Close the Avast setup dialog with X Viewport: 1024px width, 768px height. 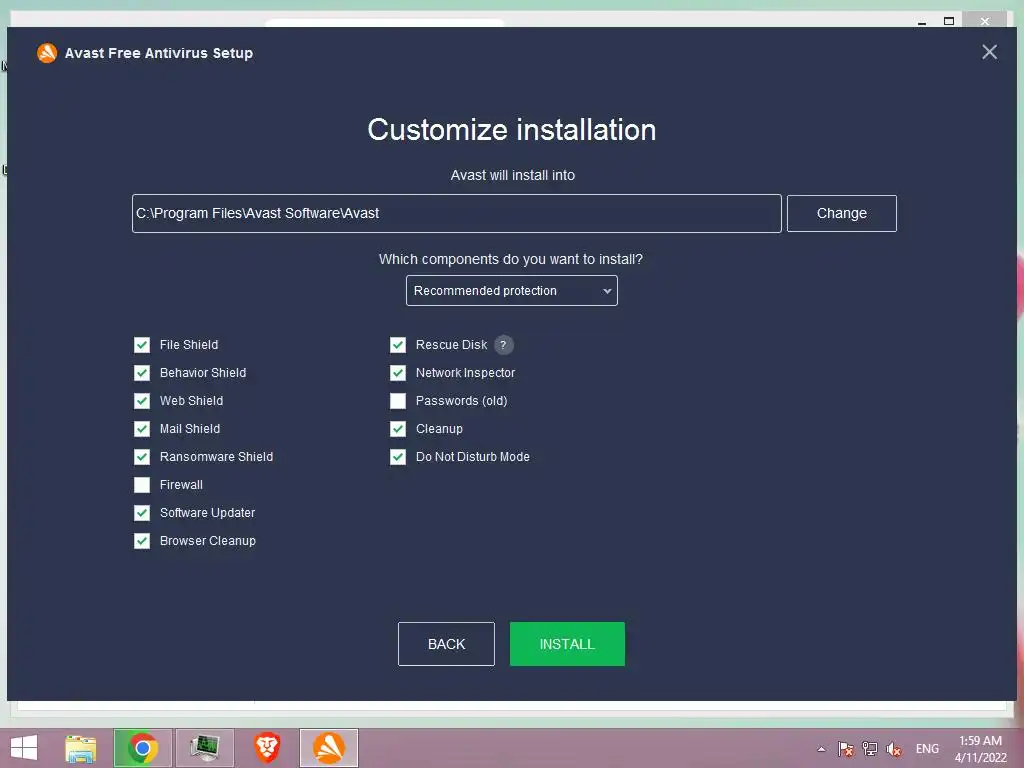click(989, 52)
